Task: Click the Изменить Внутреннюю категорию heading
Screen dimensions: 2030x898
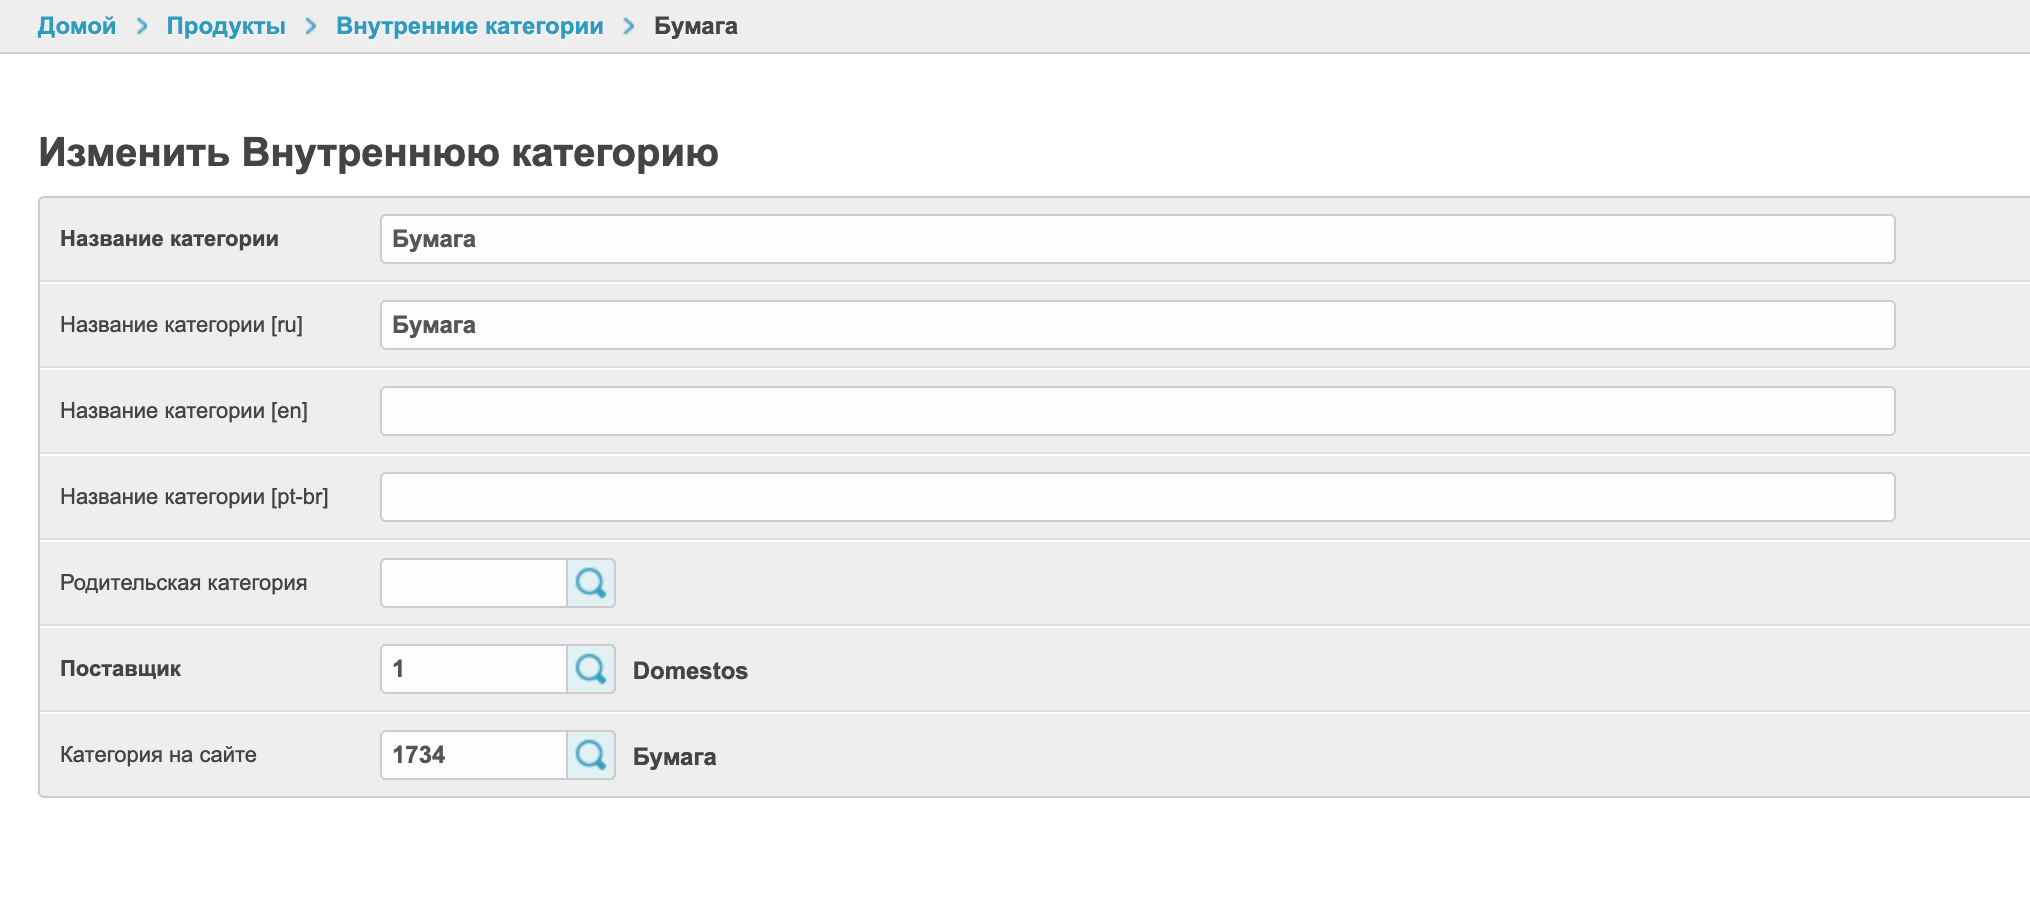Action: pos(378,153)
